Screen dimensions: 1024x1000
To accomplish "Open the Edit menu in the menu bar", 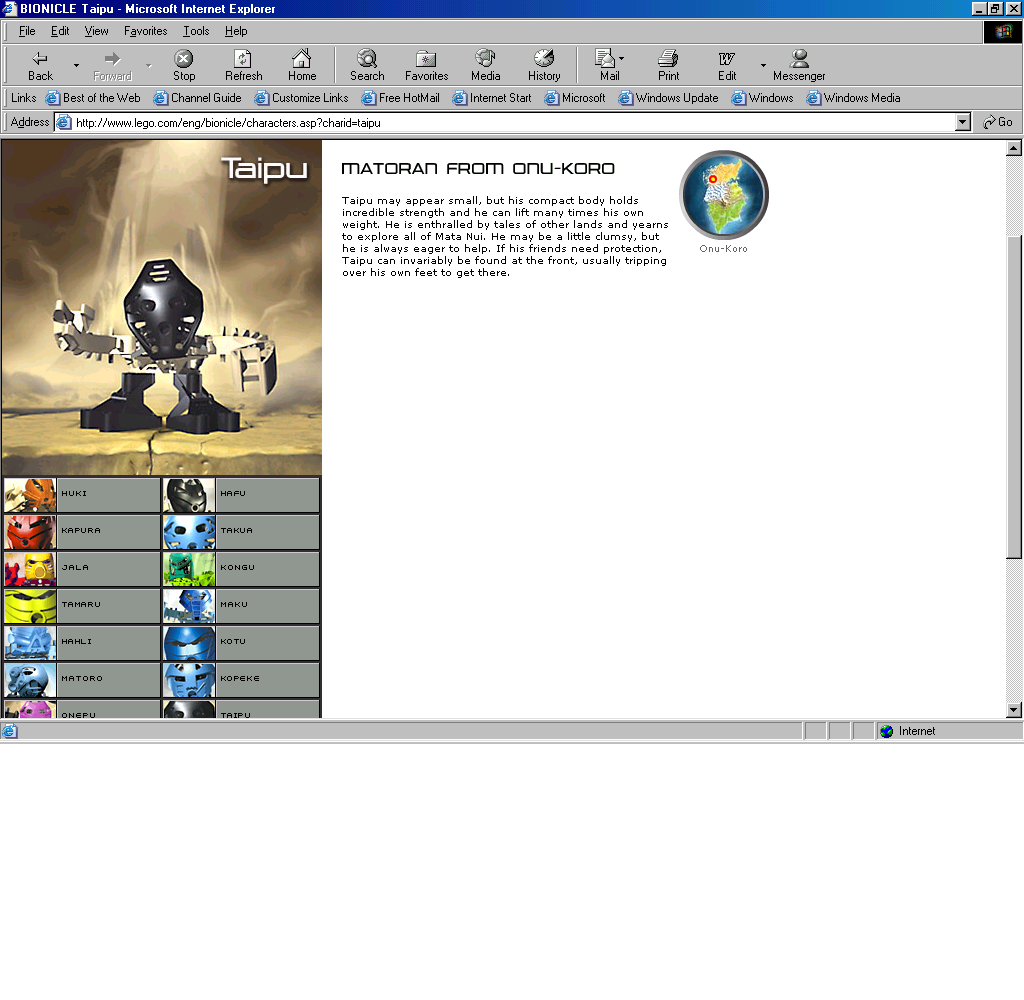I will coord(60,31).
